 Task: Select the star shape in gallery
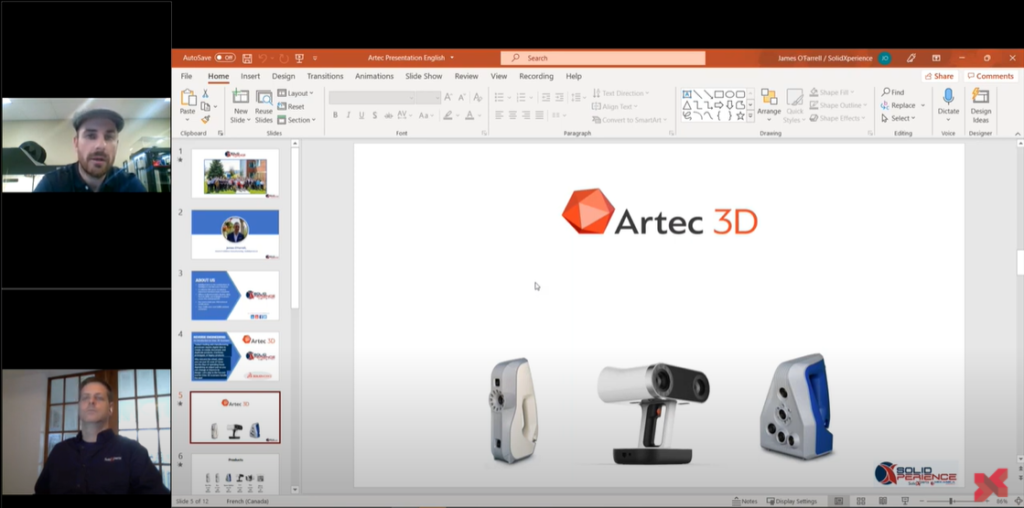(x=741, y=116)
